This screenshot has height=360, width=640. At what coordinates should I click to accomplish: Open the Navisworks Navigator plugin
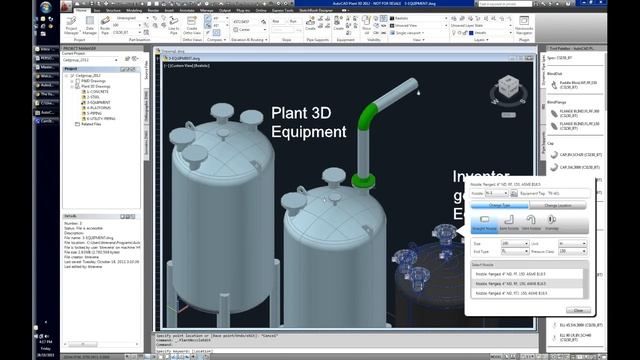click(x=524, y=25)
